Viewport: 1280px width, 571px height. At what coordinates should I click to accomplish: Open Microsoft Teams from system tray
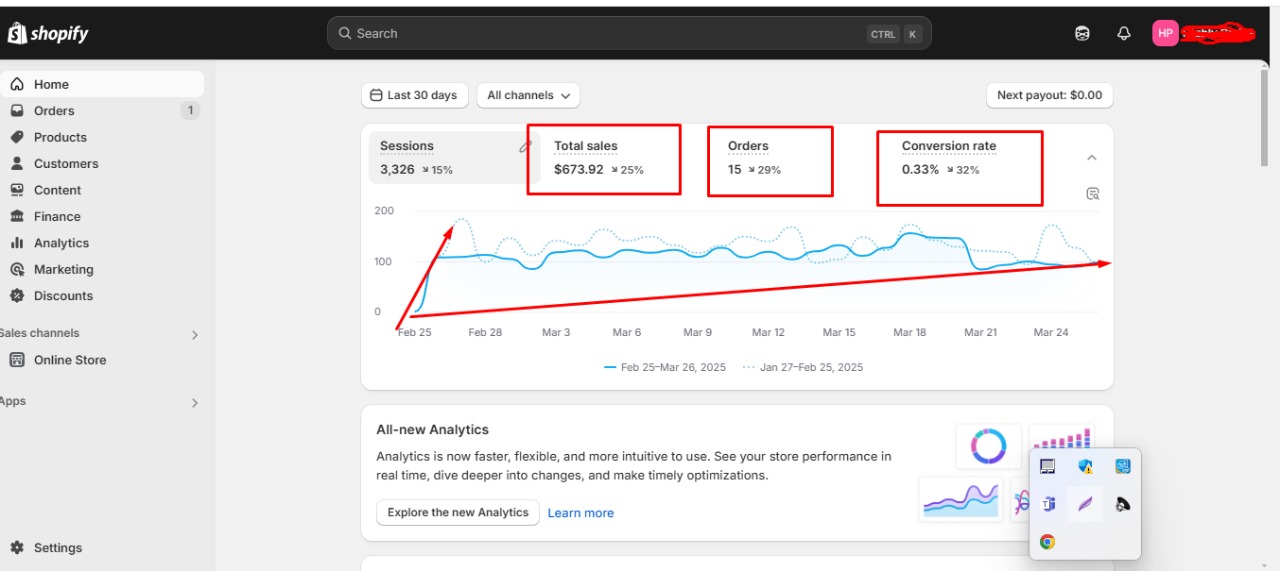pos(1048,504)
